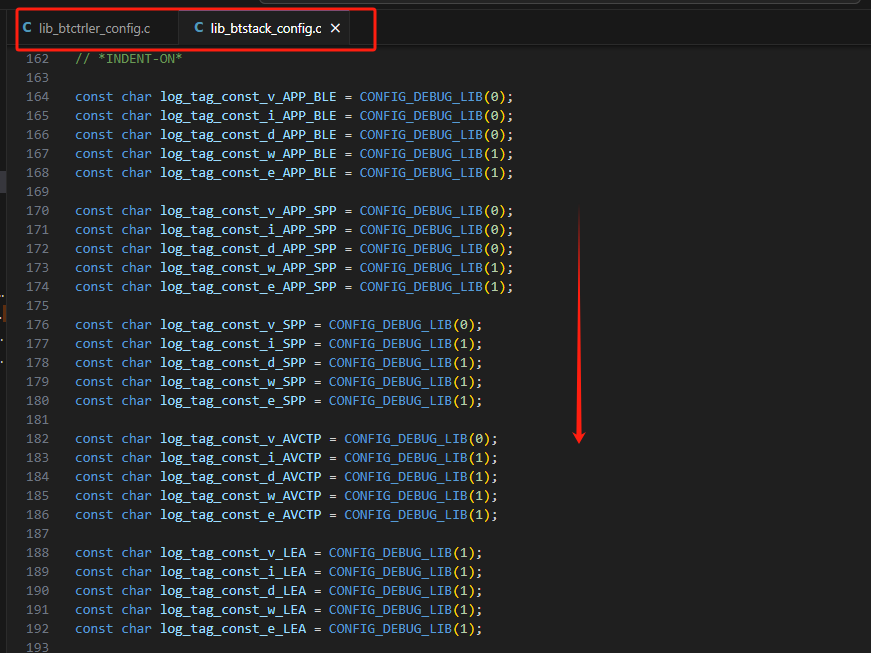Click the log_tag_const_i_LEA identifier
Image resolution: width=871 pixels, height=653 pixels.
(233, 572)
